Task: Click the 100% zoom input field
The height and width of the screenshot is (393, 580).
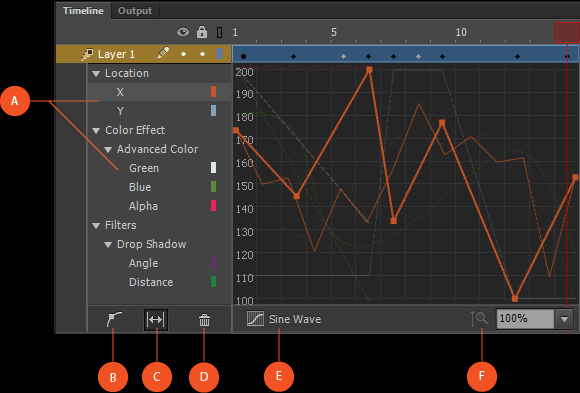Action: [525, 319]
